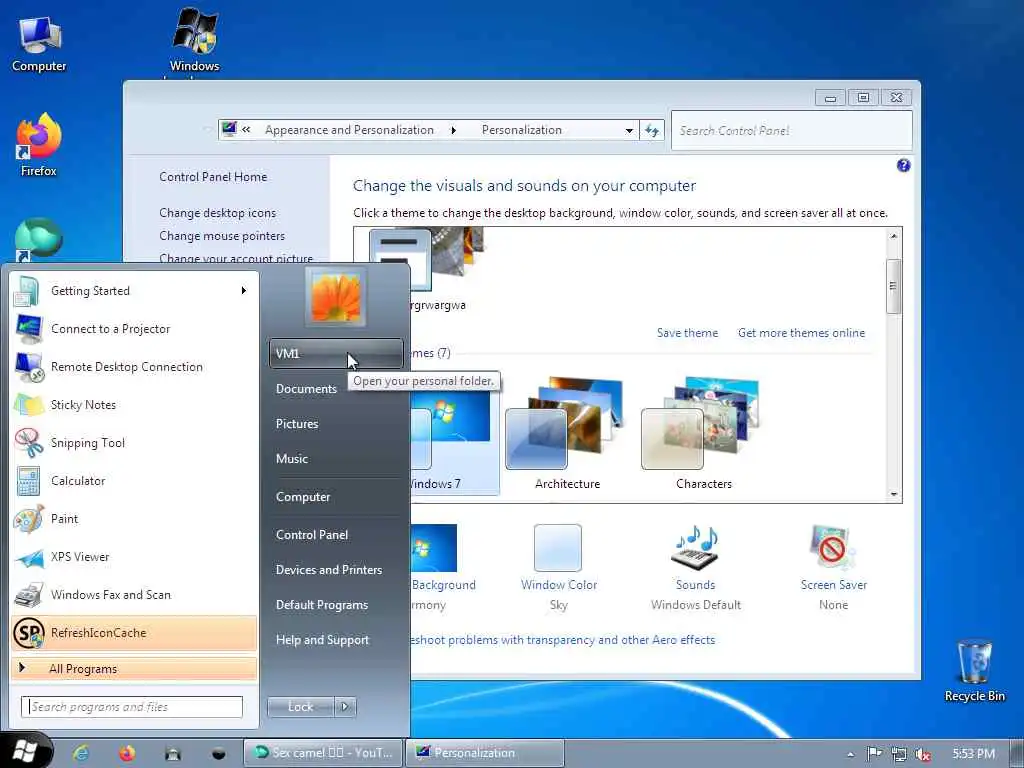Image resolution: width=1024 pixels, height=768 pixels.
Task: Expand the Getting Started submenu arrow
Action: click(x=244, y=290)
